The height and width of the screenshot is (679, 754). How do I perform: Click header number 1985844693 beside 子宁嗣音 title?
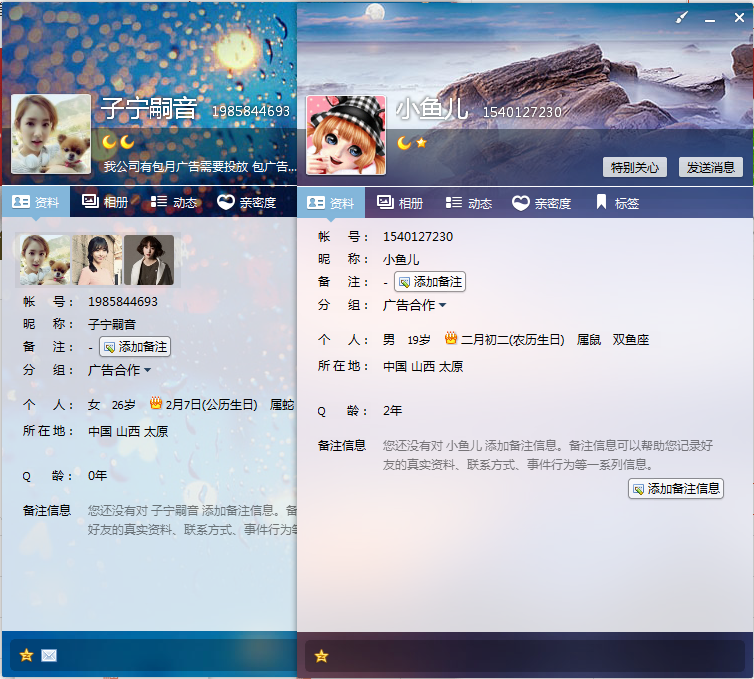click(x=251, y=111)
